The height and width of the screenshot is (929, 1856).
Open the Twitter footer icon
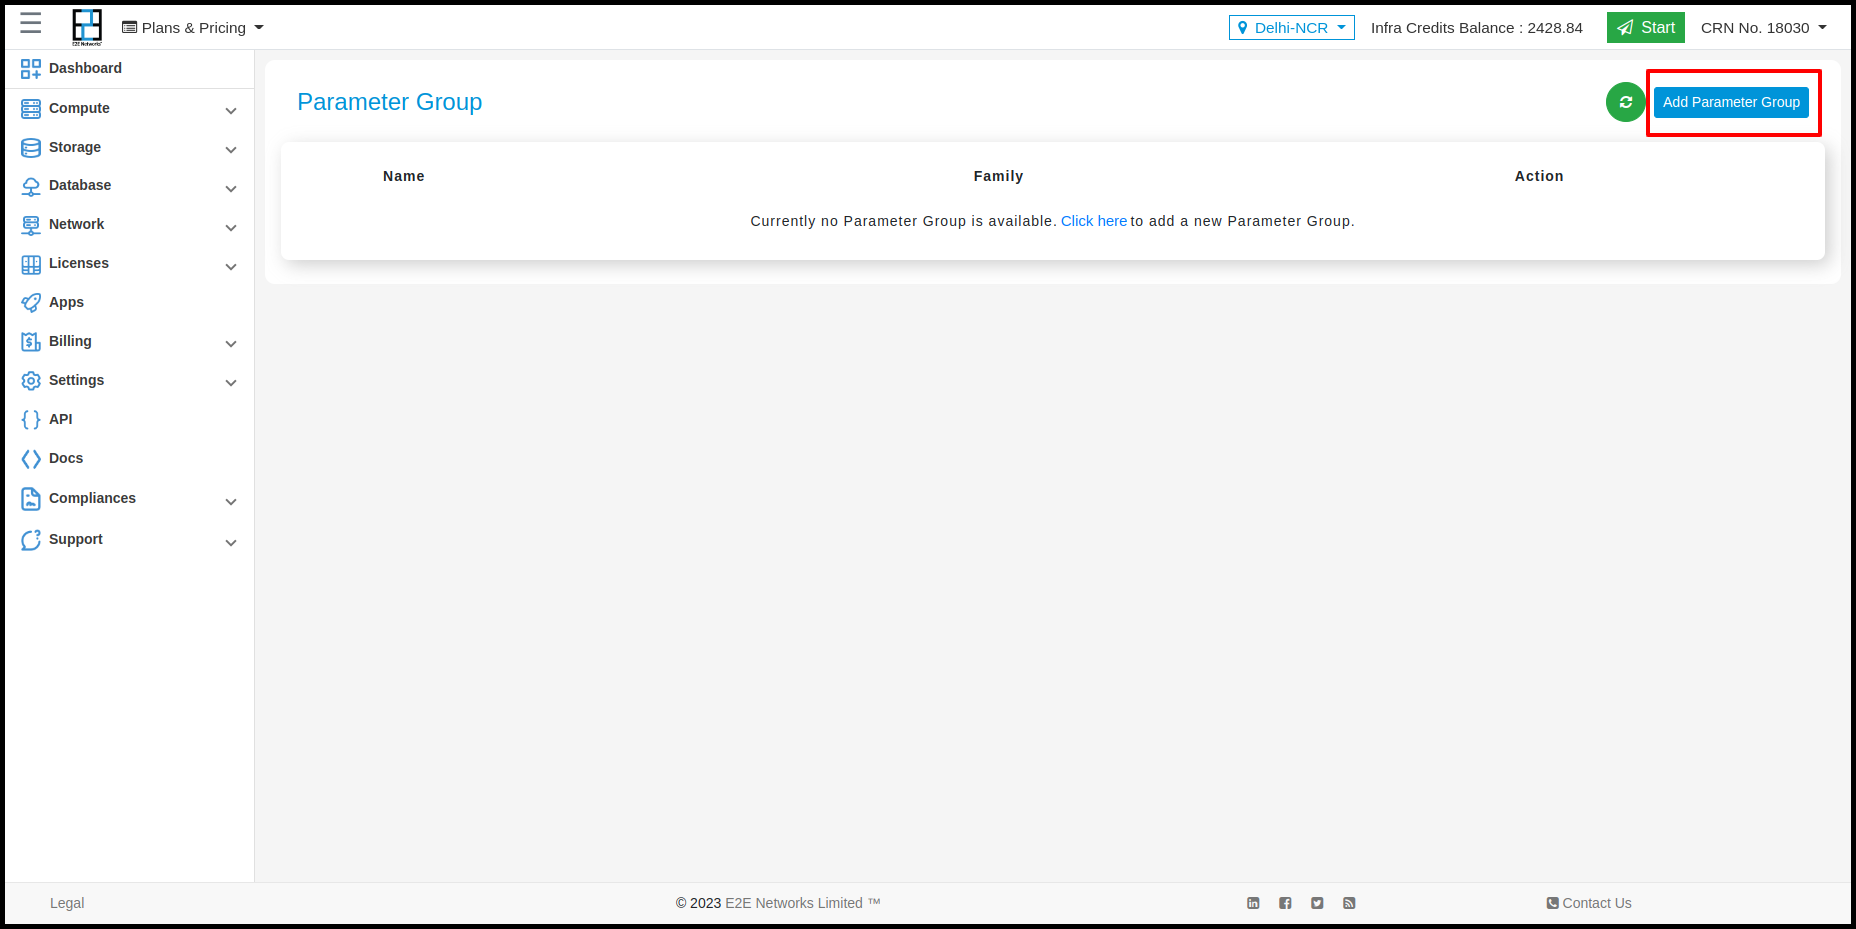(x=1317, y=903)
